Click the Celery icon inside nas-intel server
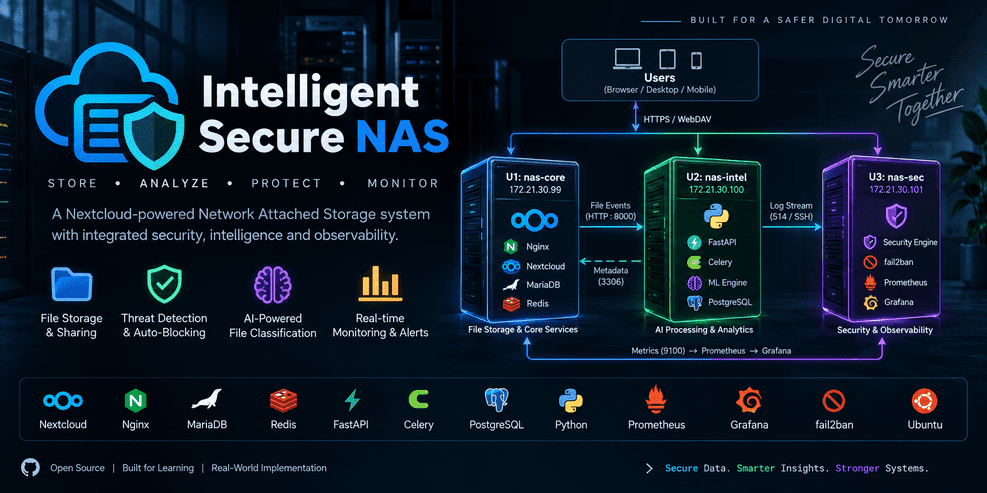This screenshot has height=493, width=987. (x=695, y=262)
